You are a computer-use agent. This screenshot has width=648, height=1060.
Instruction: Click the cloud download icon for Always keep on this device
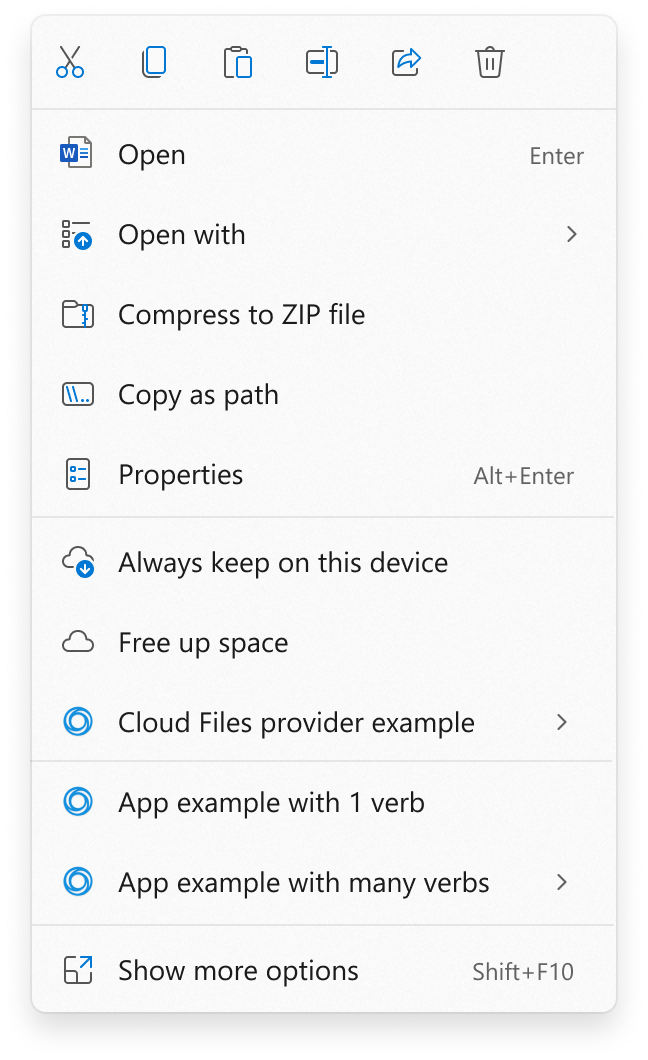(x=79, y=562)
